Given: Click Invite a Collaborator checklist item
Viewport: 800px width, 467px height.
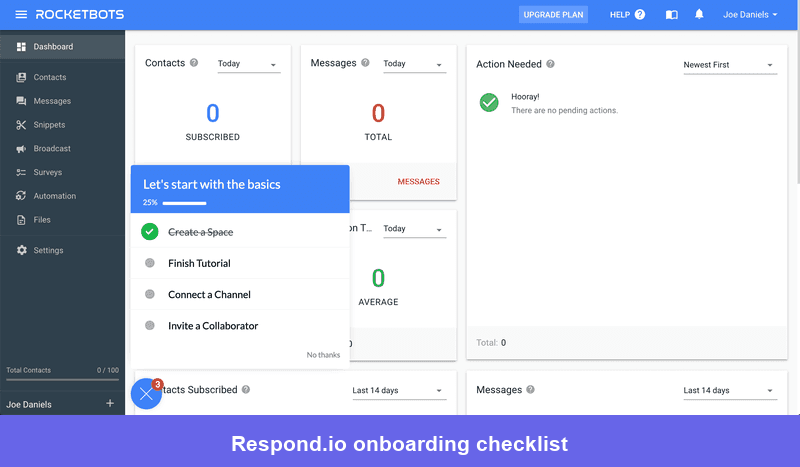Looking at the screenshot, I should coord(240,325).
